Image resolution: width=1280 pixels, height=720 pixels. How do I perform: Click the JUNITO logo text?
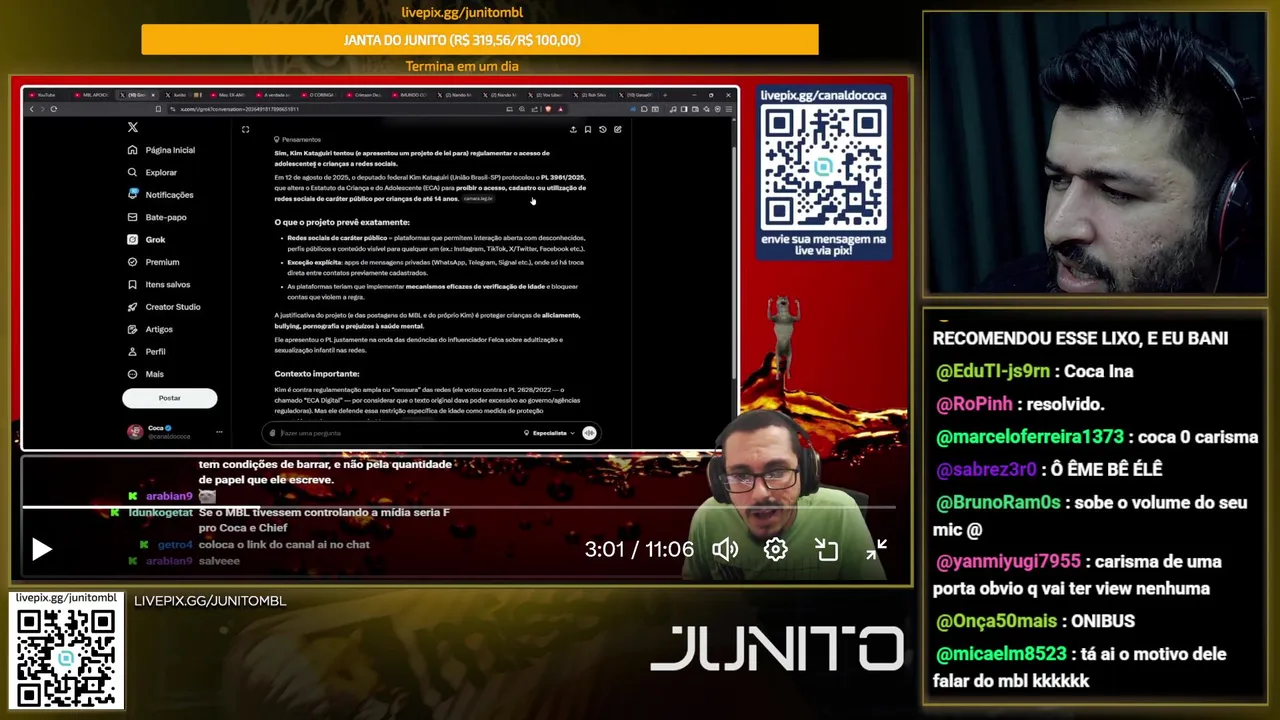pos(776,649)
